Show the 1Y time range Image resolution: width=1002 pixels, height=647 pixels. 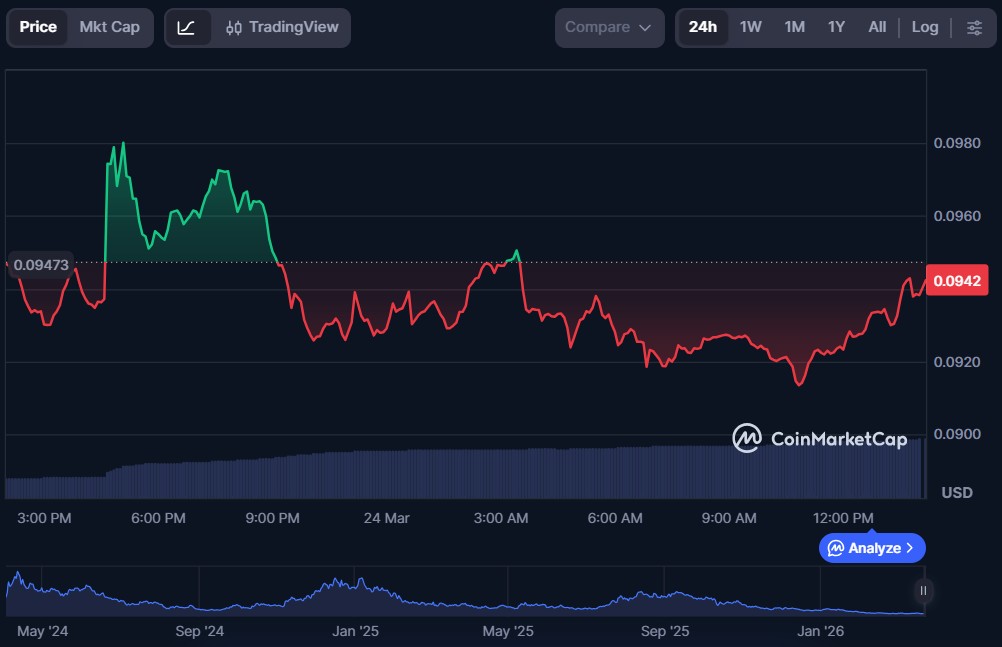(836, 27)
